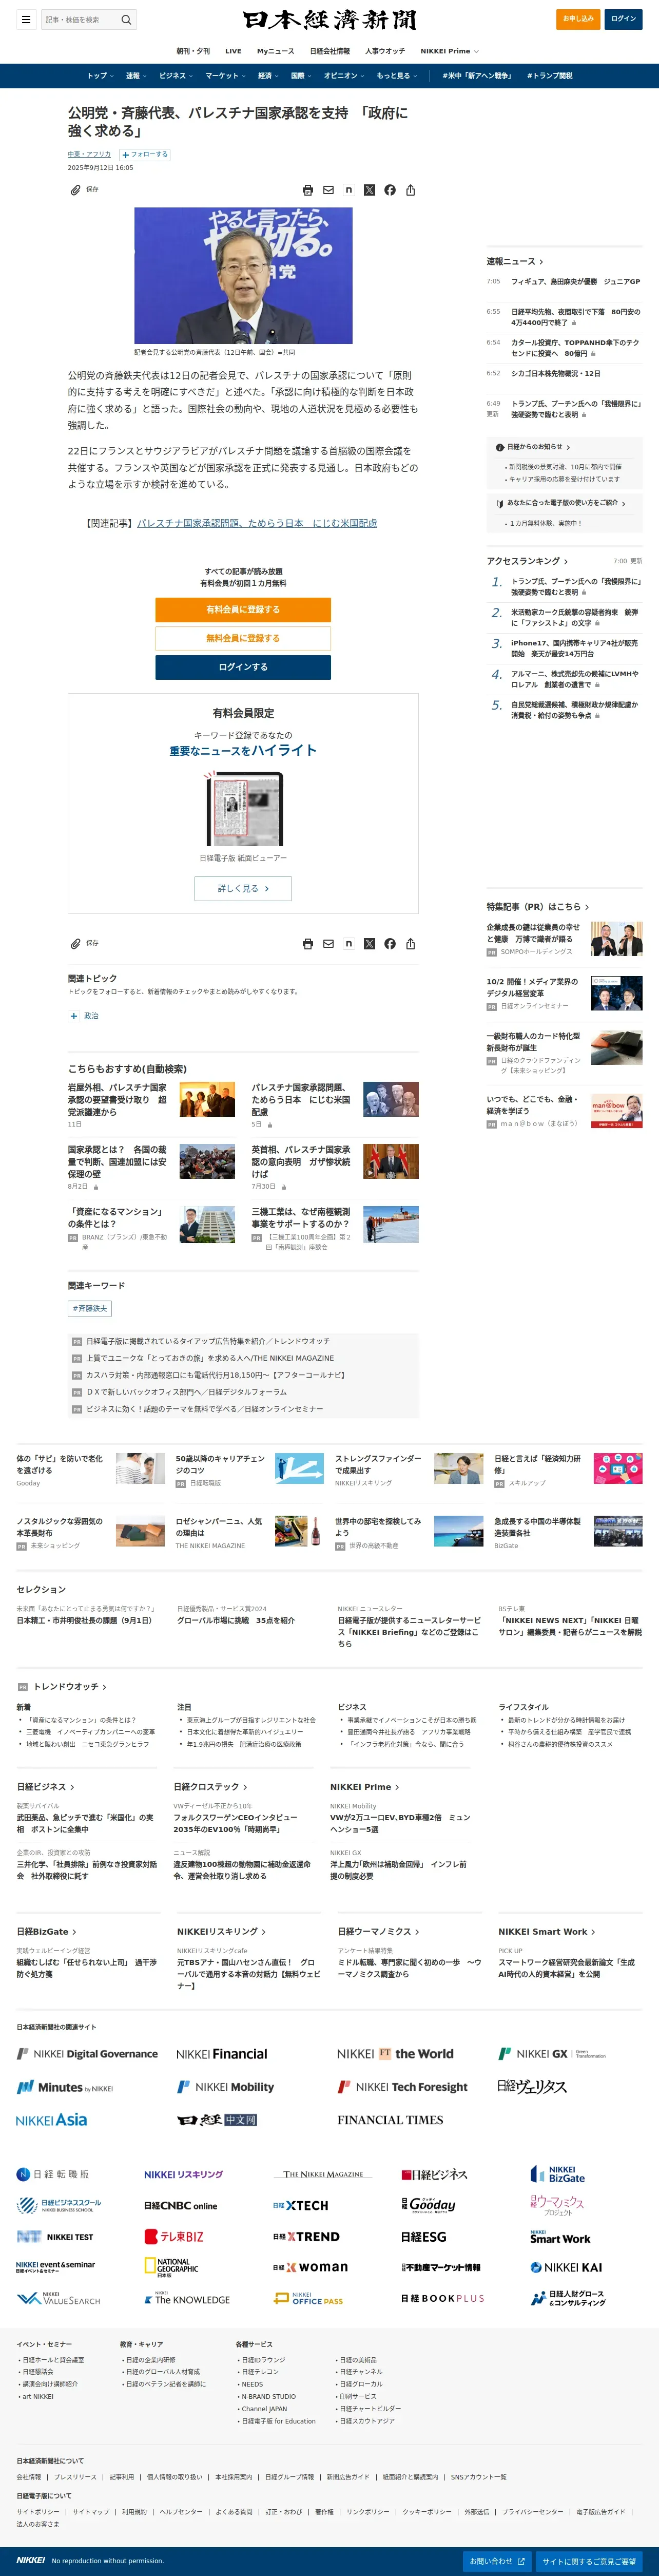Open the アクセスランキング section heading
The image size is (659, 2576).
(527, 561)
